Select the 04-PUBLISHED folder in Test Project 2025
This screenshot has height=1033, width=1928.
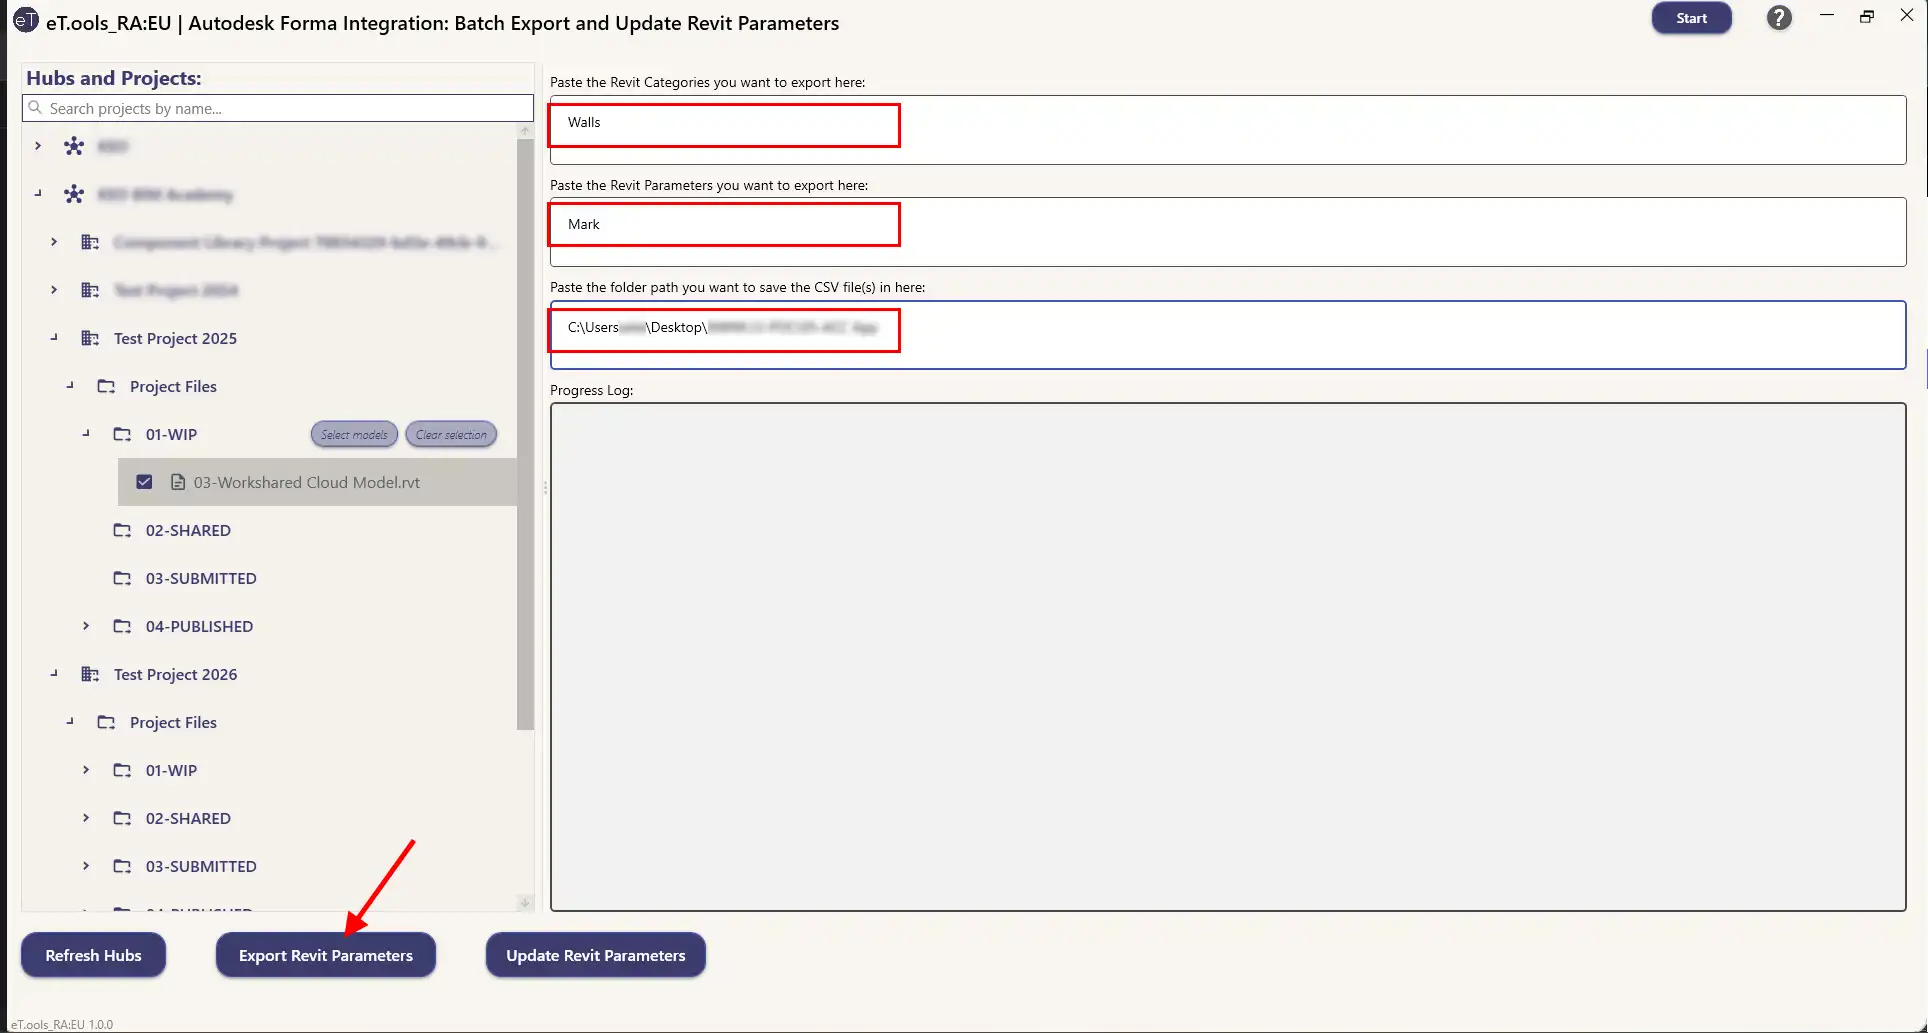(199, 626)
